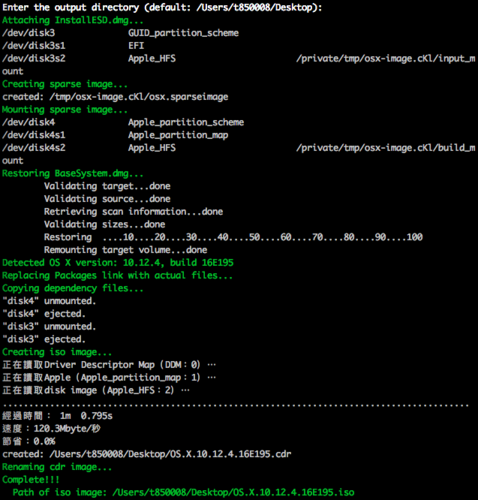Image resolution: width=478 pixels, height=500 pixels.
Task: Click the savings '0.0%' line
Action: [x=29, y=442]
